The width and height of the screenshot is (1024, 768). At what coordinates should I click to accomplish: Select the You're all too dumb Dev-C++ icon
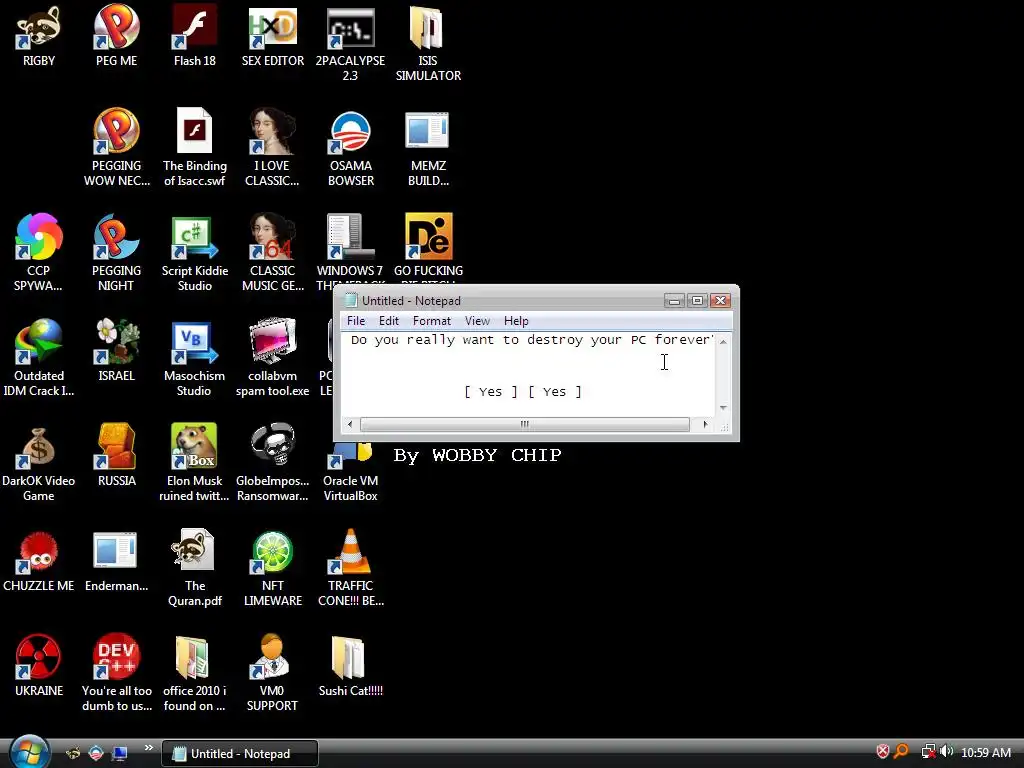point(116,673)
